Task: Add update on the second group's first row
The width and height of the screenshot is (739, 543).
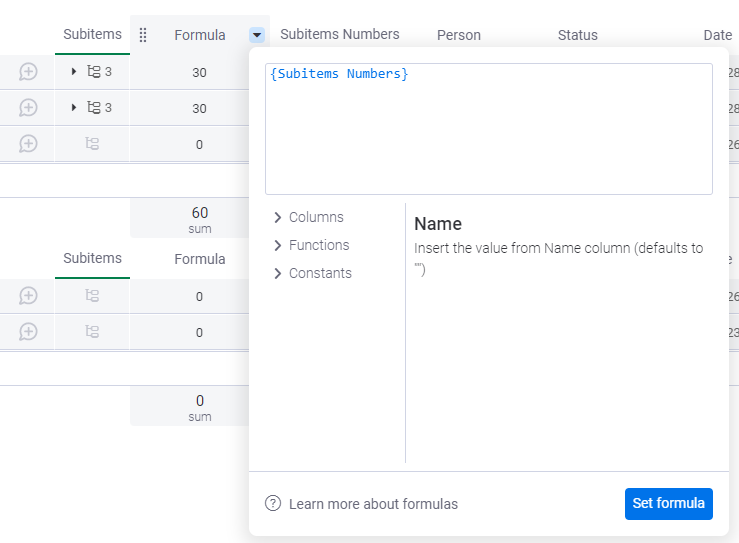Action: [x=28, y=296]
